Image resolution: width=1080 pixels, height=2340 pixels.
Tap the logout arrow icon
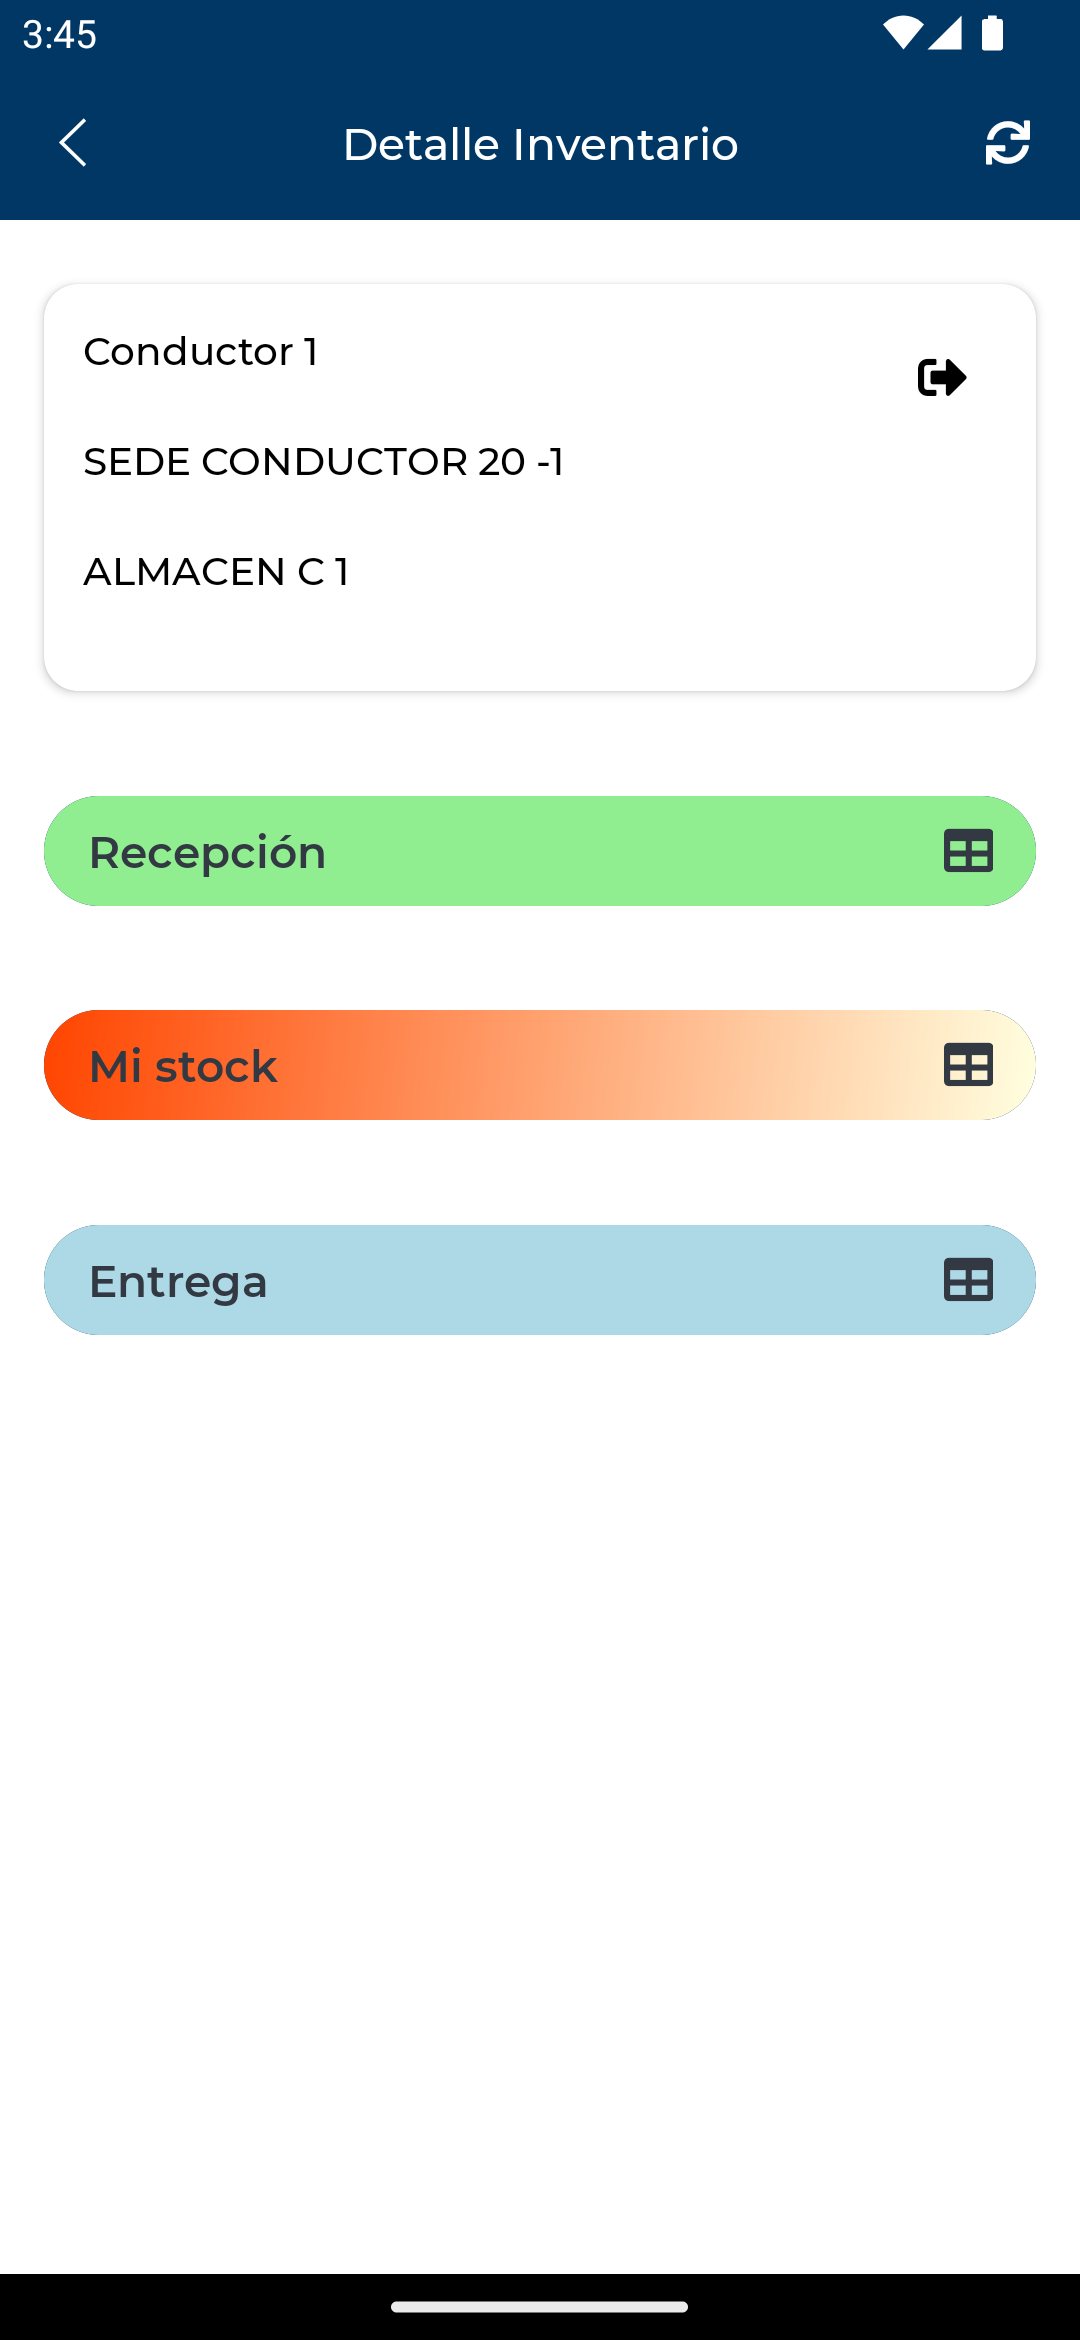point(941,377)
